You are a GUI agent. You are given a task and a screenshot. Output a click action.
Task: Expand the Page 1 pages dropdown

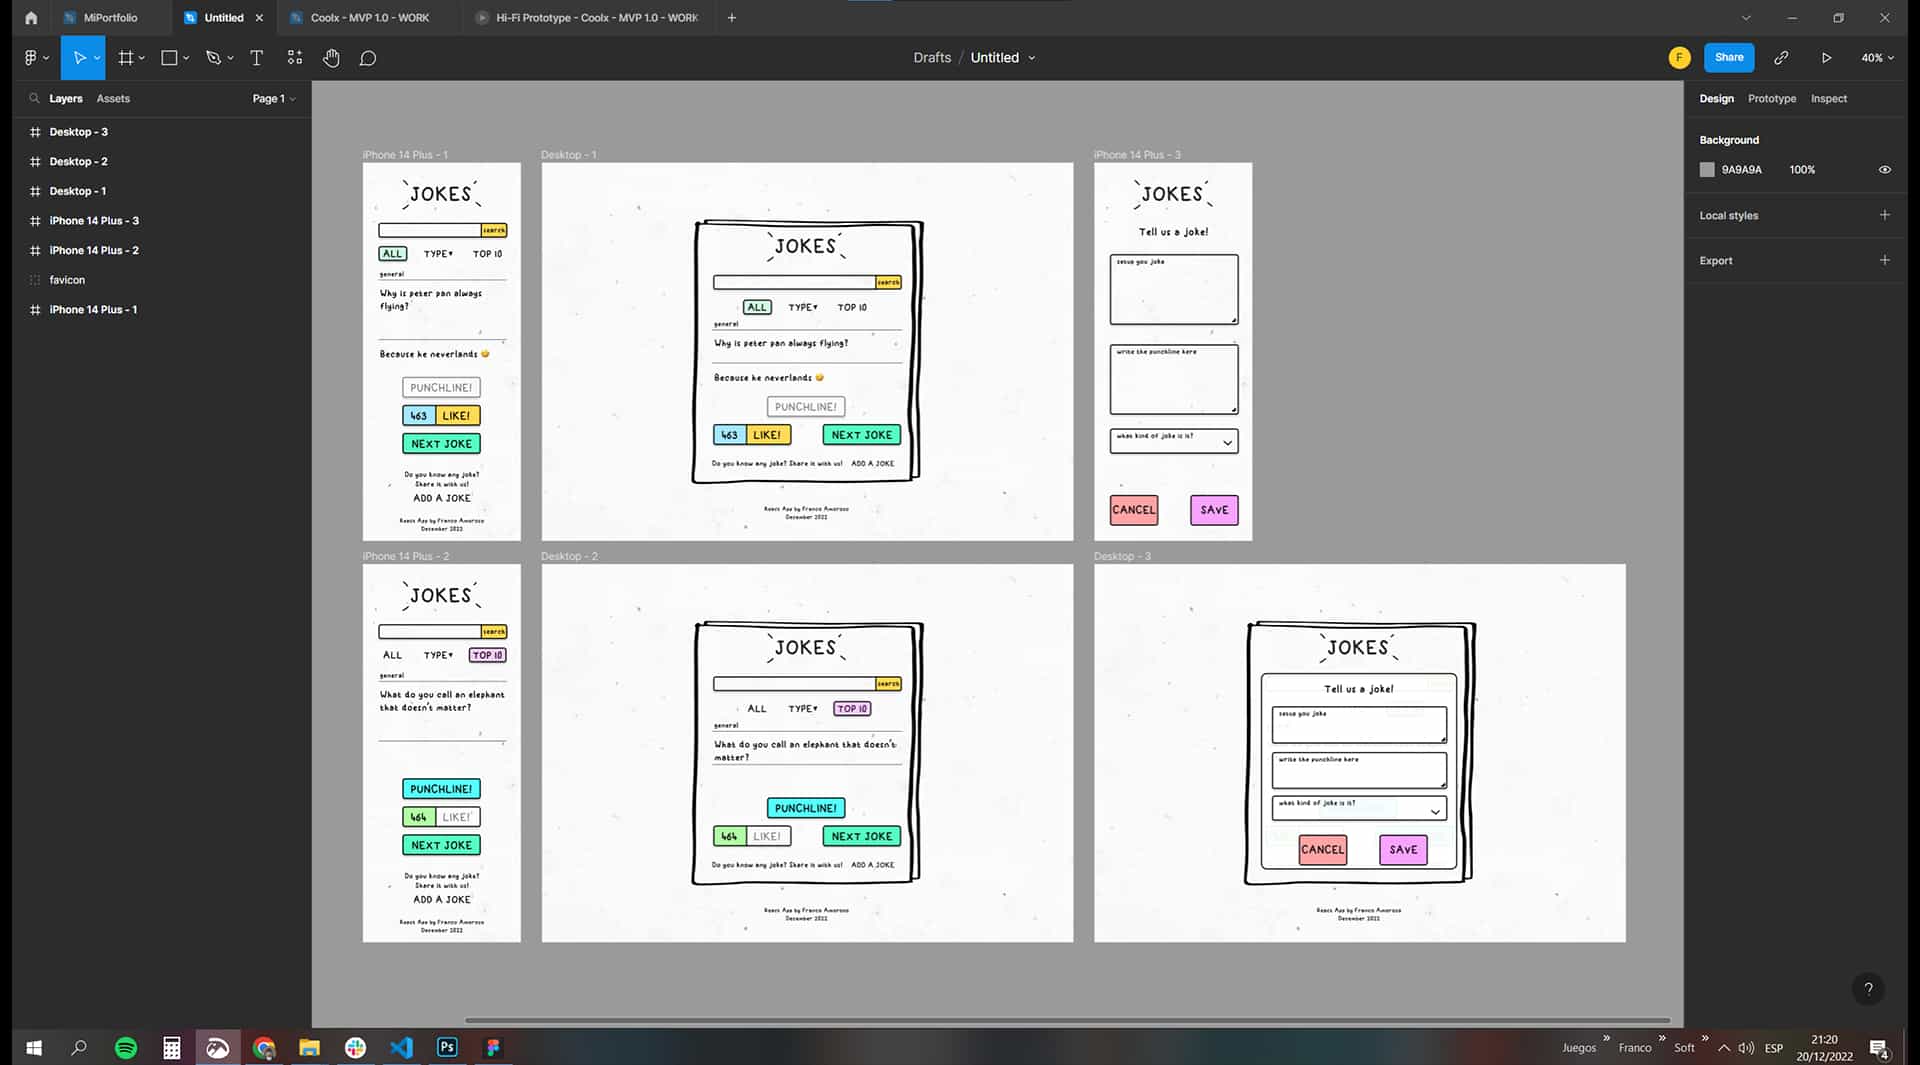(273, 99)
